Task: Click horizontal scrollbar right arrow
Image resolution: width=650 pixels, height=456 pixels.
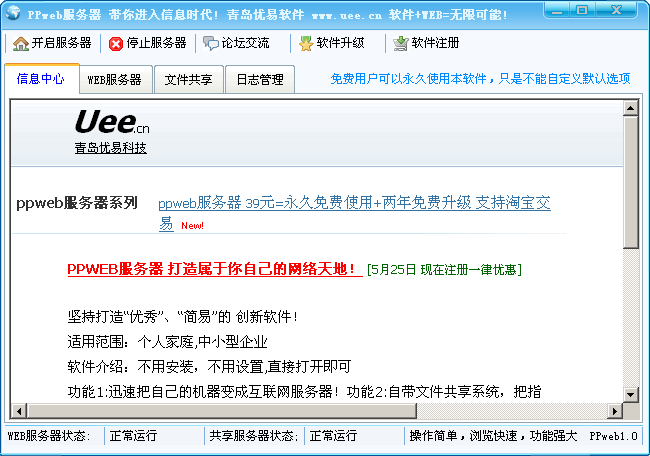Action: click(x=615, y=411)
